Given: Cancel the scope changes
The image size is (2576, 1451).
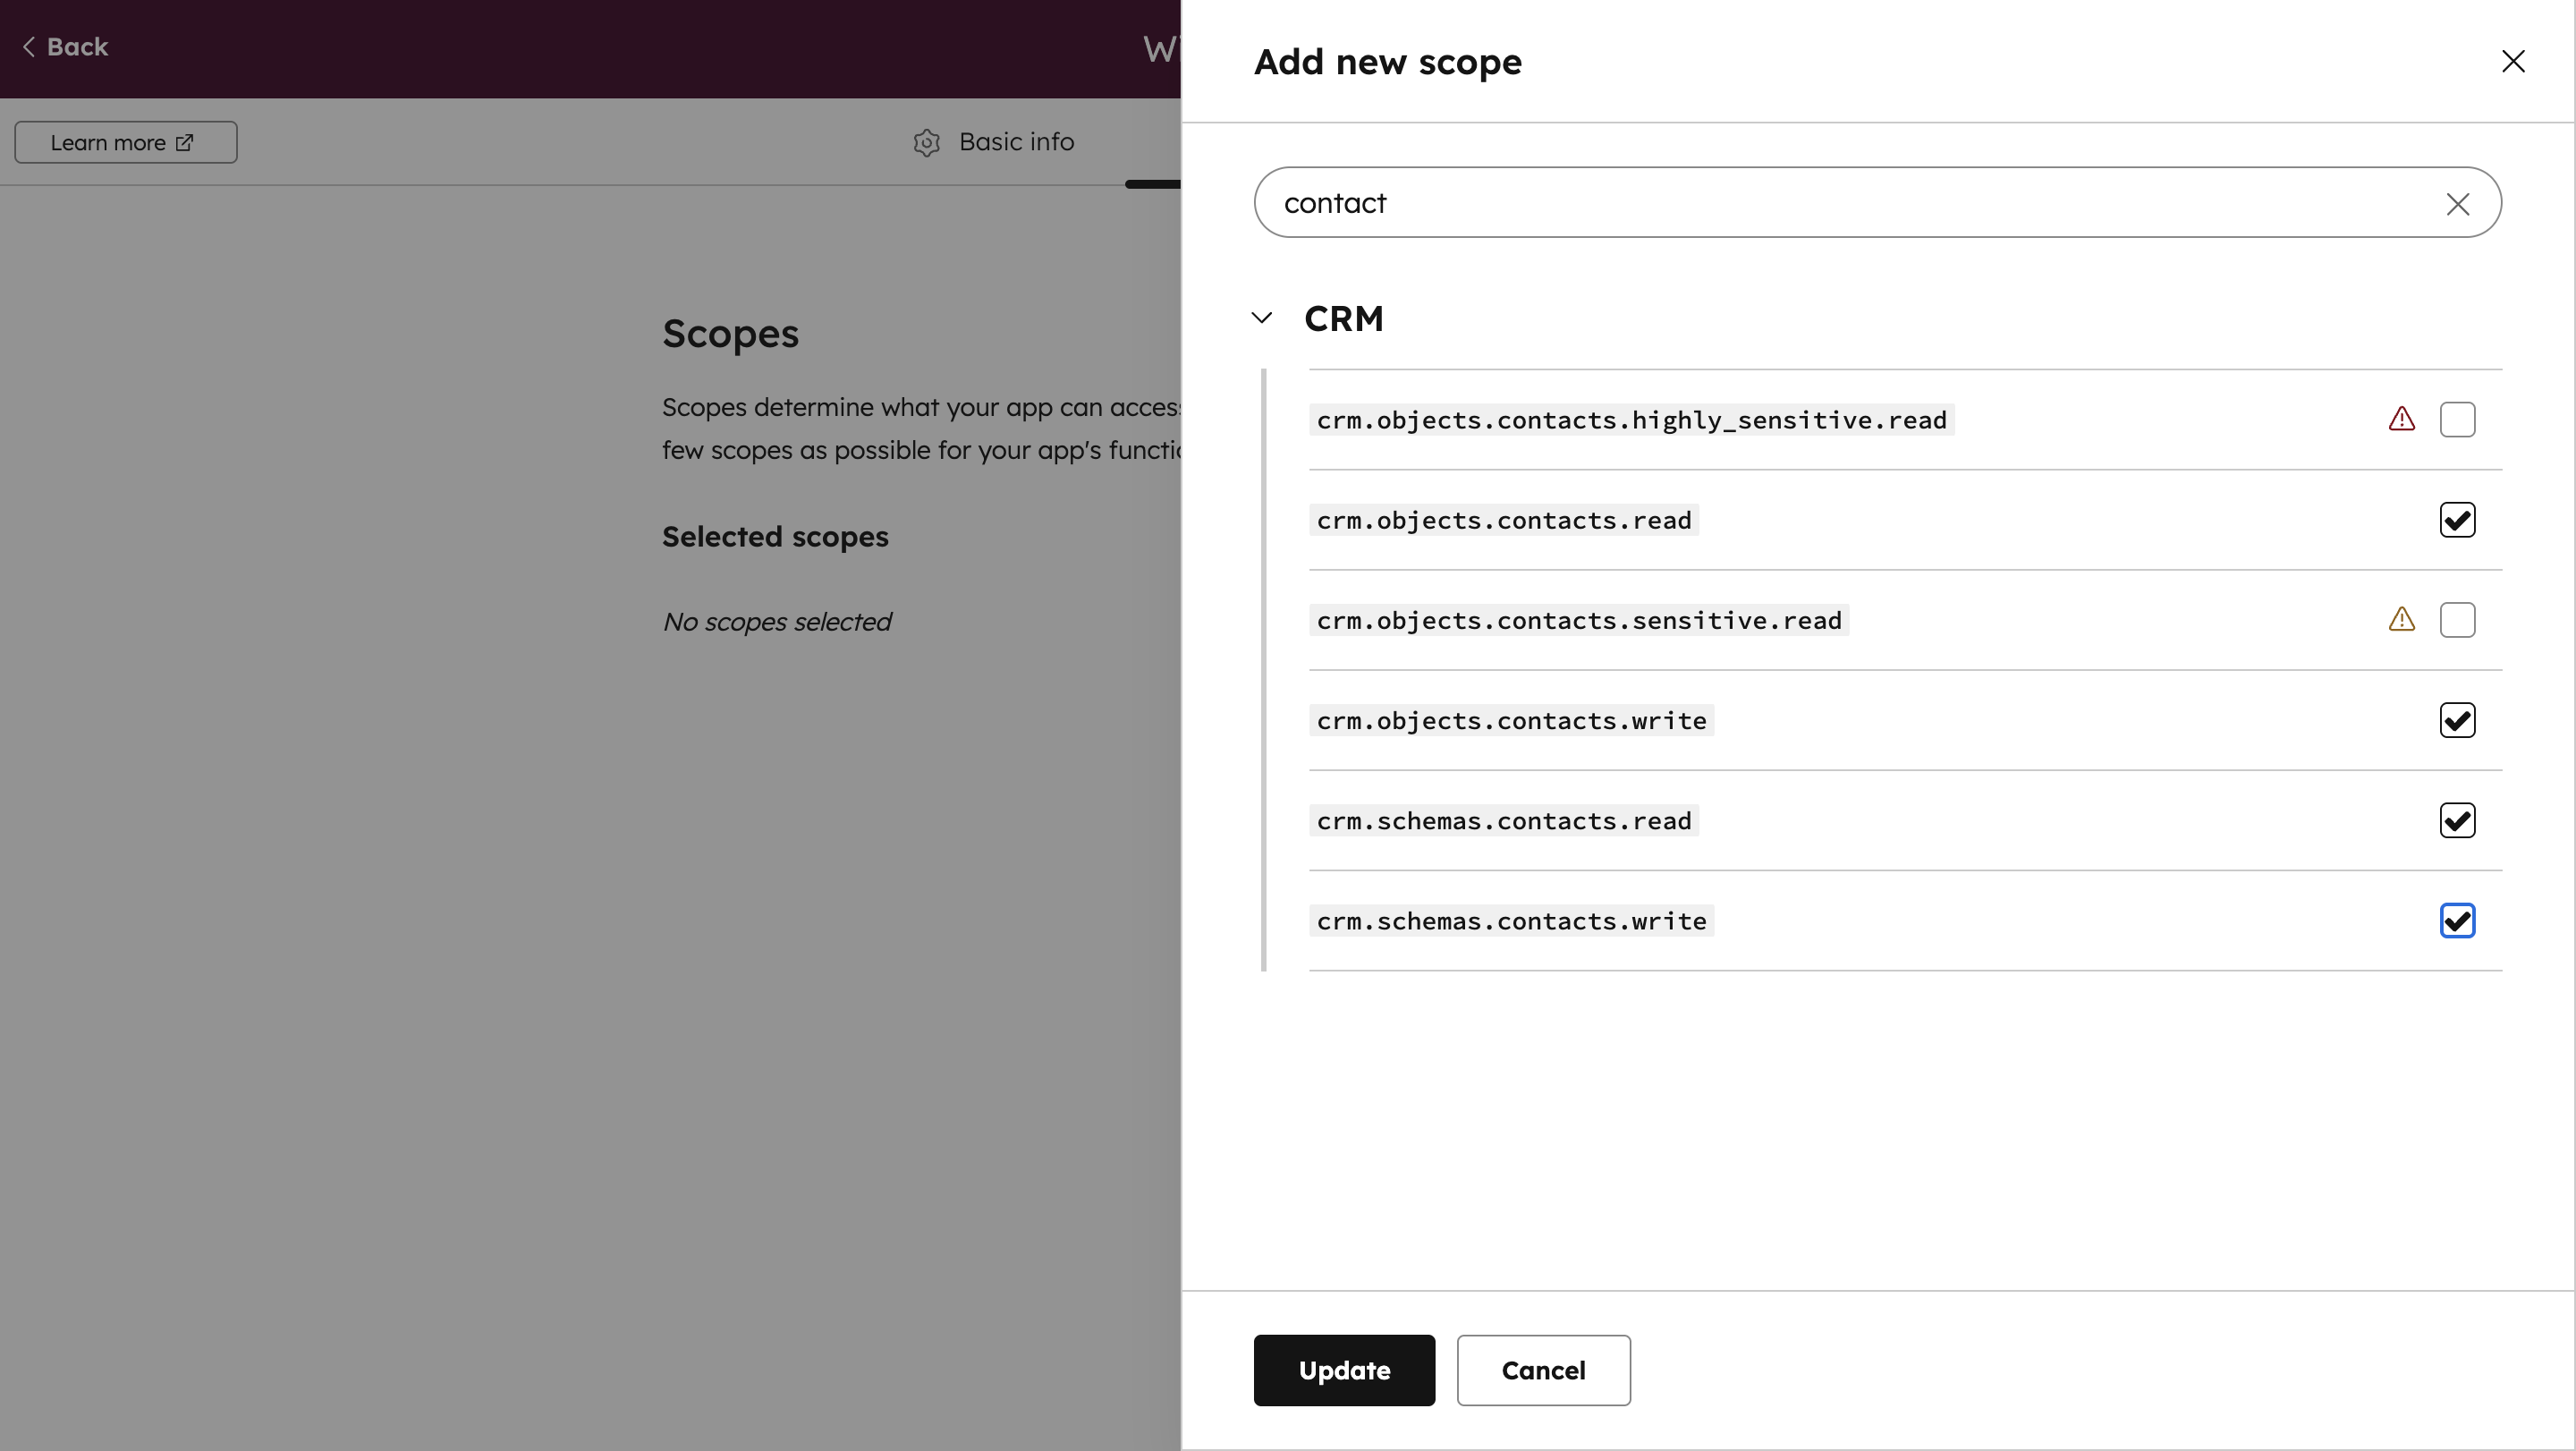Looking at the screenshot, I should [x=1543, y=1370].
